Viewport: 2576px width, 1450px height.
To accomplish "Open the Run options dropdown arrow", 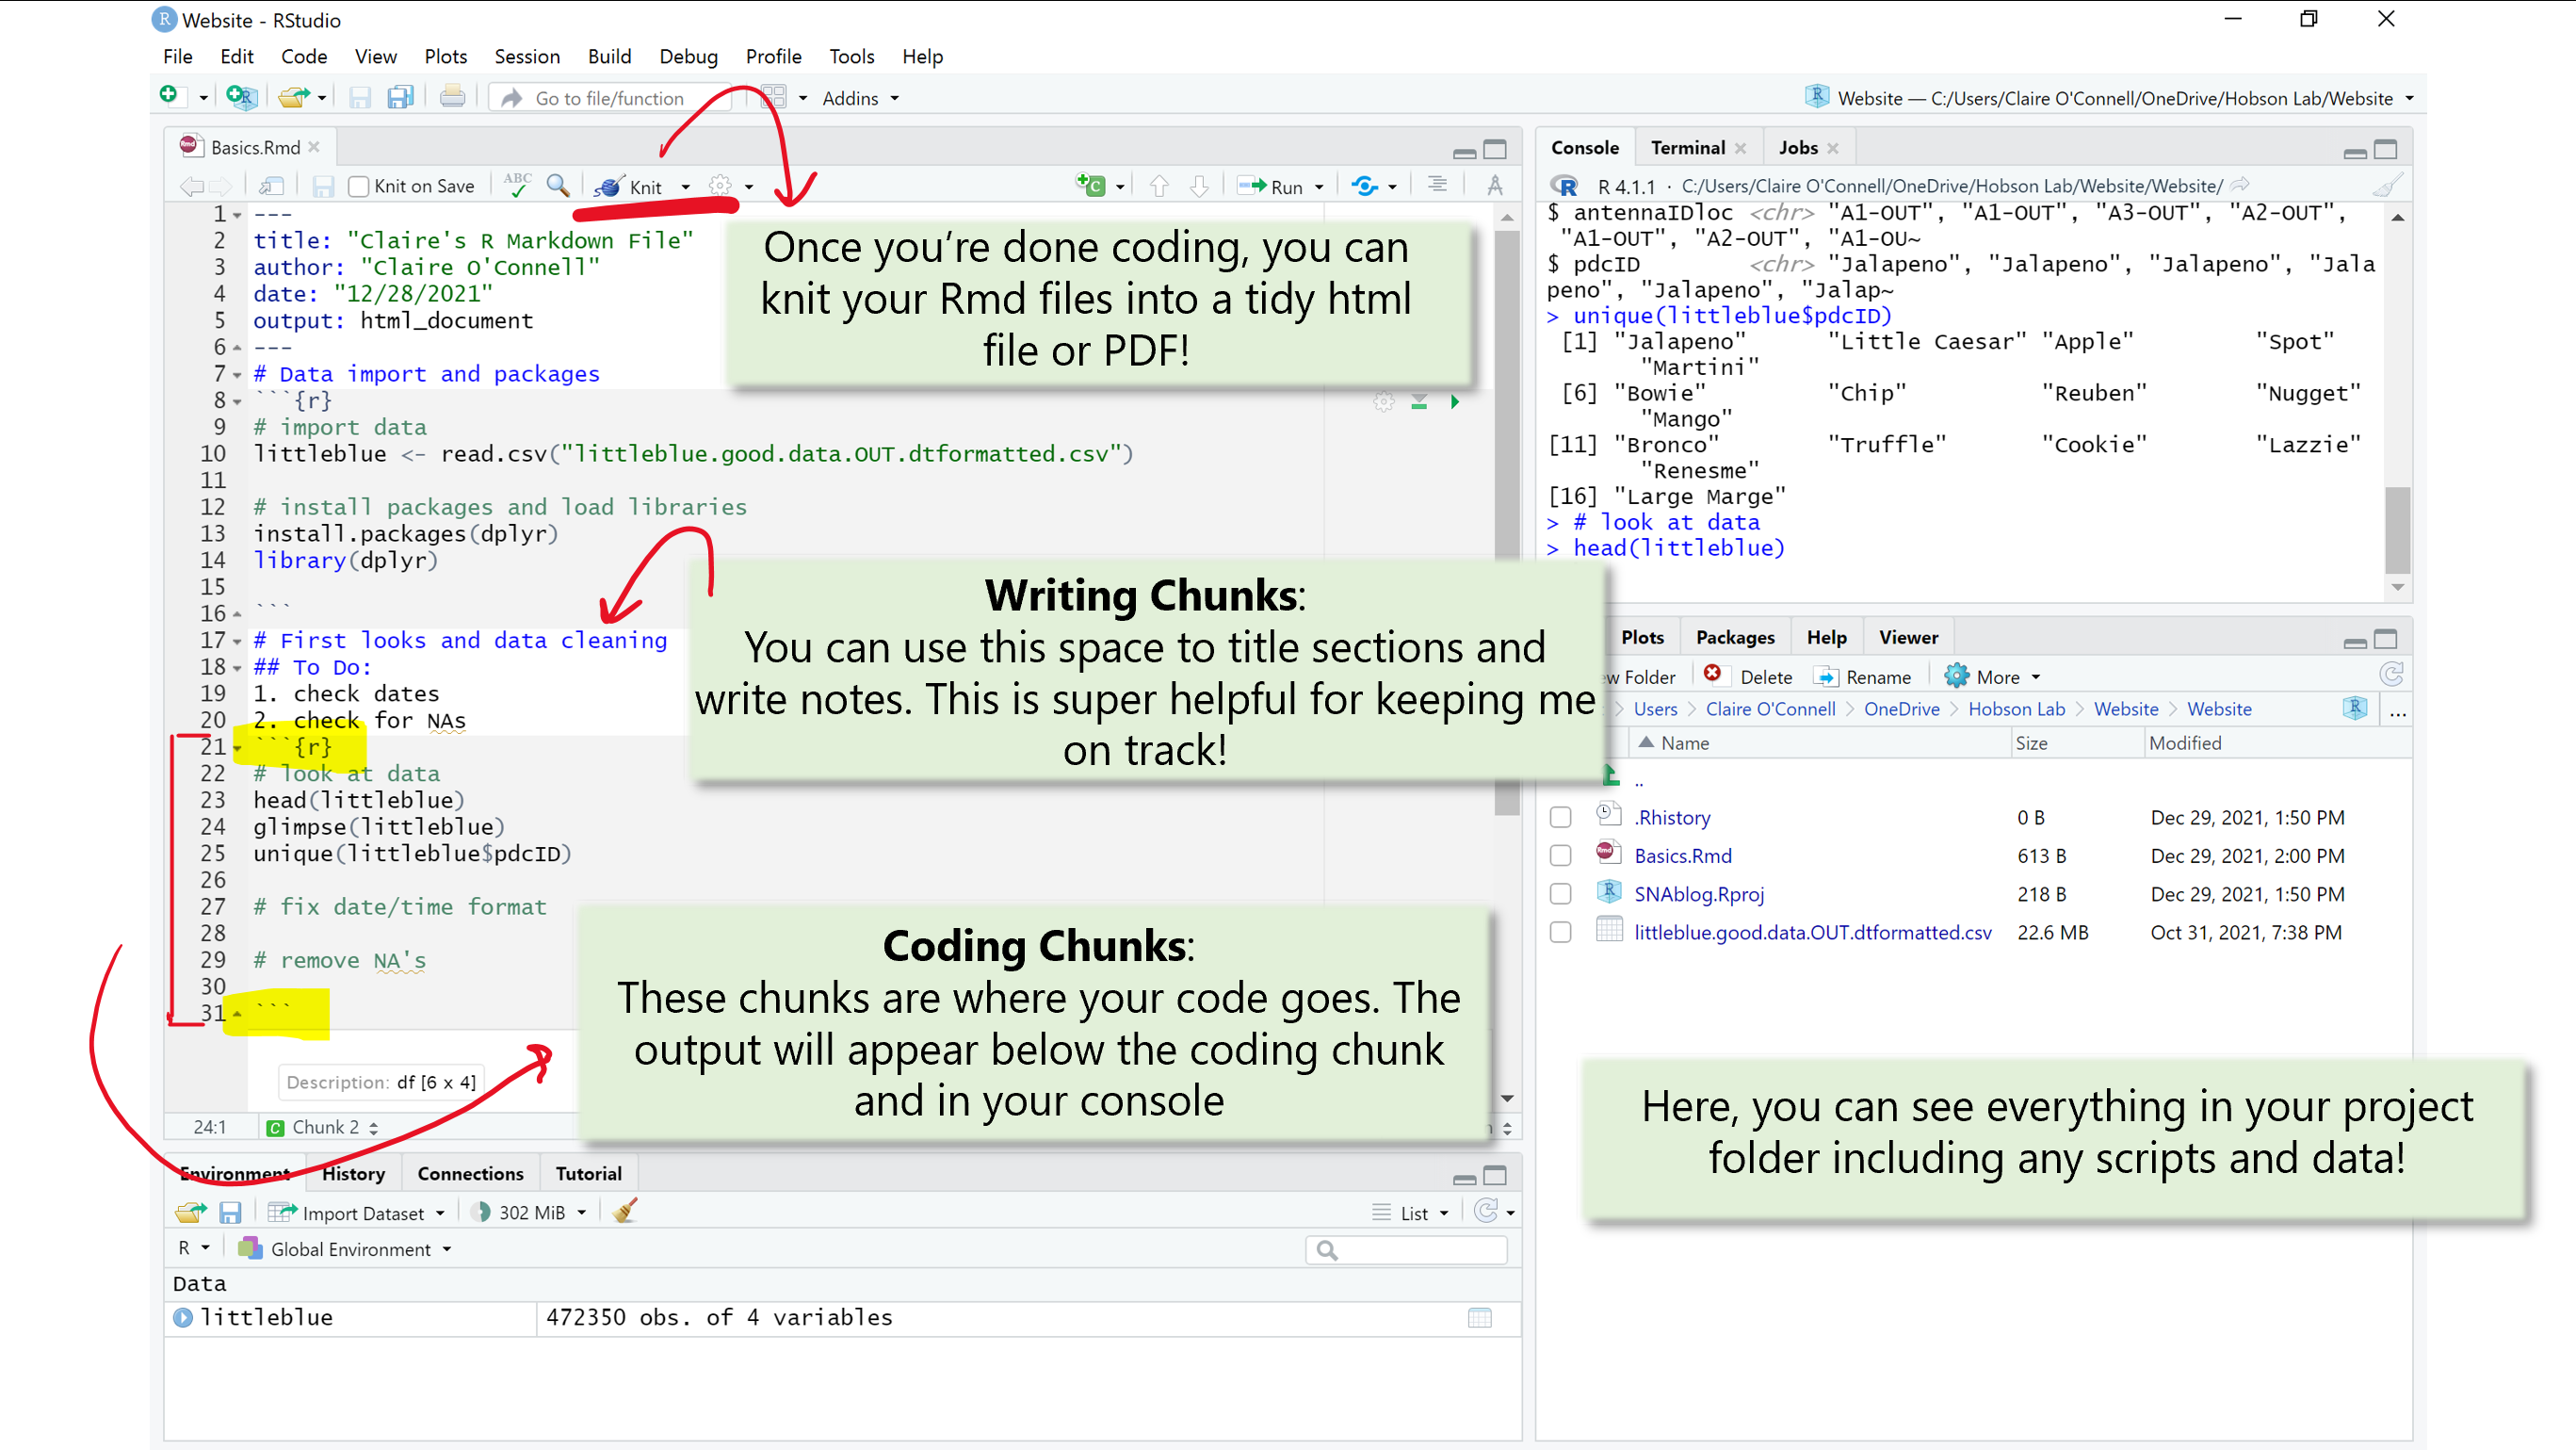I will [1319, 187].
